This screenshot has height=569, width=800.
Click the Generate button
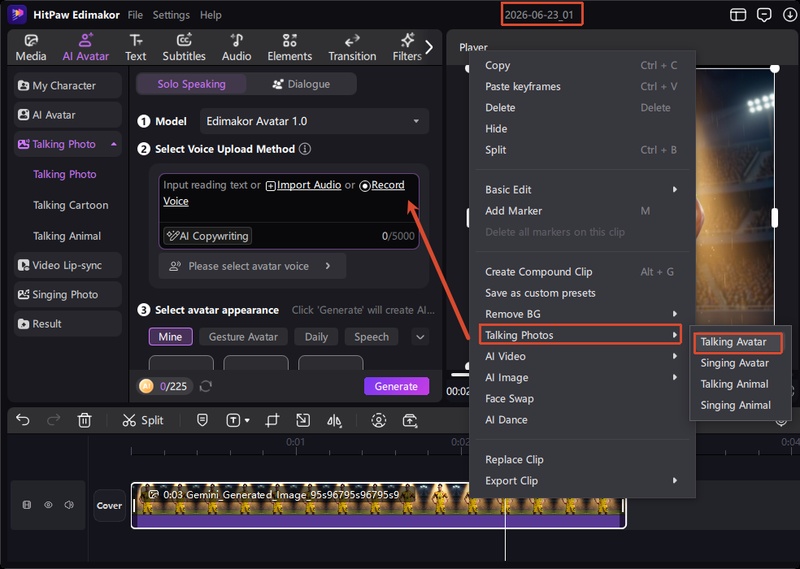(396, 386)
